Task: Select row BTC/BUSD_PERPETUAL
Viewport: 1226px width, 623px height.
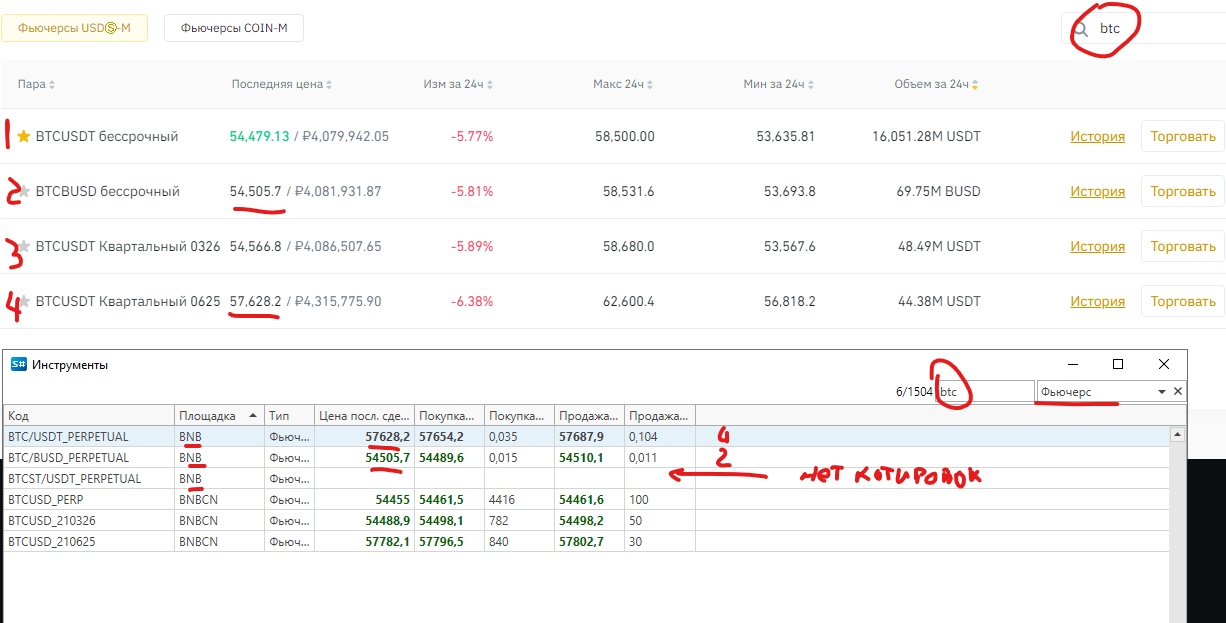Action: (586, 458)
